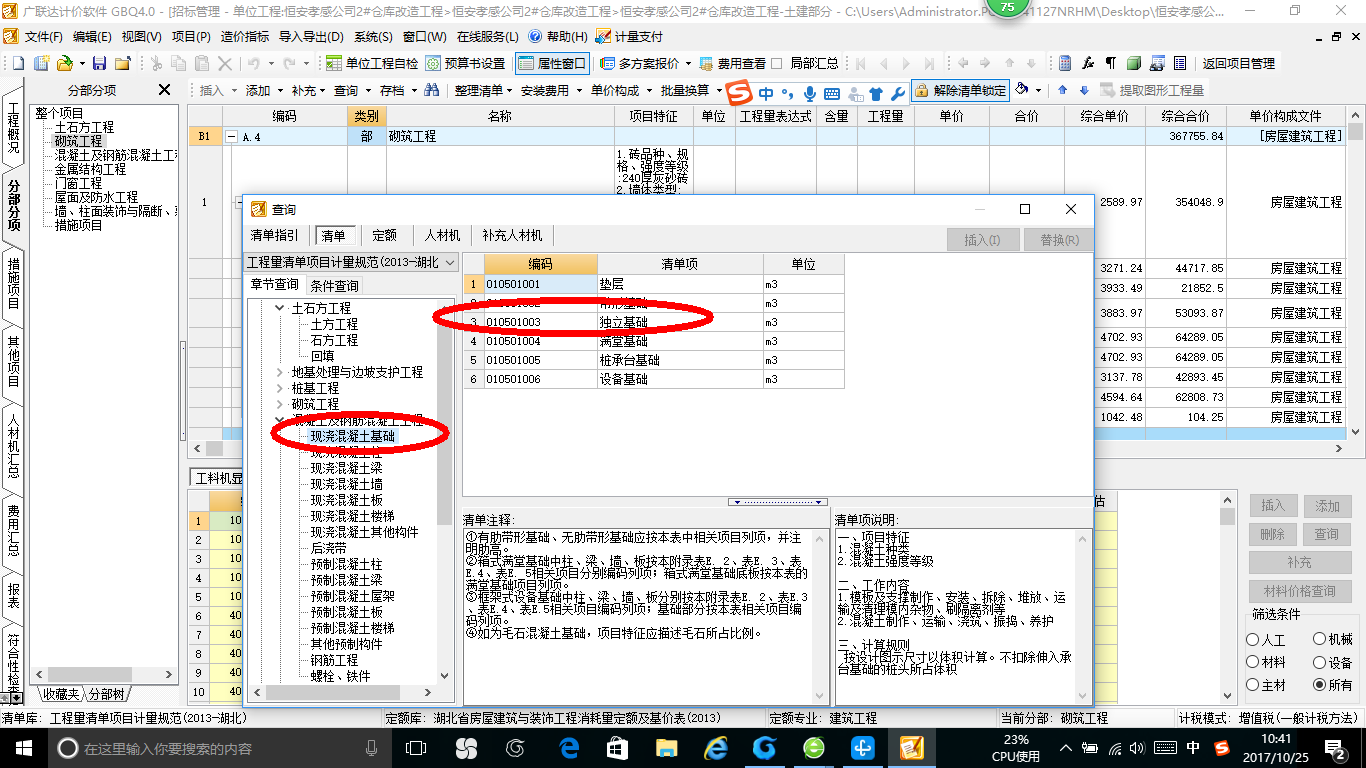This screenshot has width=1366, height=768.
Task: Open 预算书设置 budget settings
Action: (x=465, y=63)
